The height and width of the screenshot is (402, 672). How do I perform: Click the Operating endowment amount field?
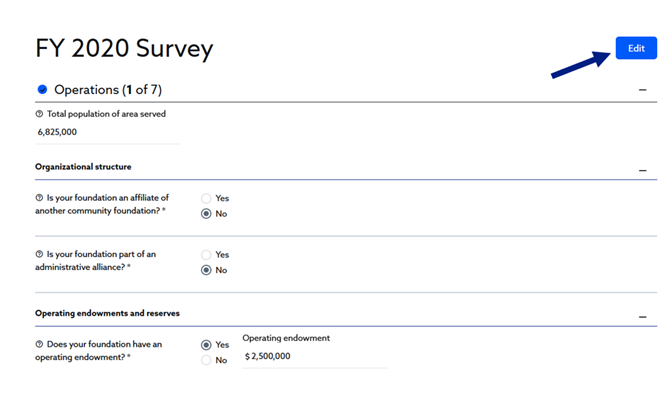pyautogui.click(x=314, y=356)
